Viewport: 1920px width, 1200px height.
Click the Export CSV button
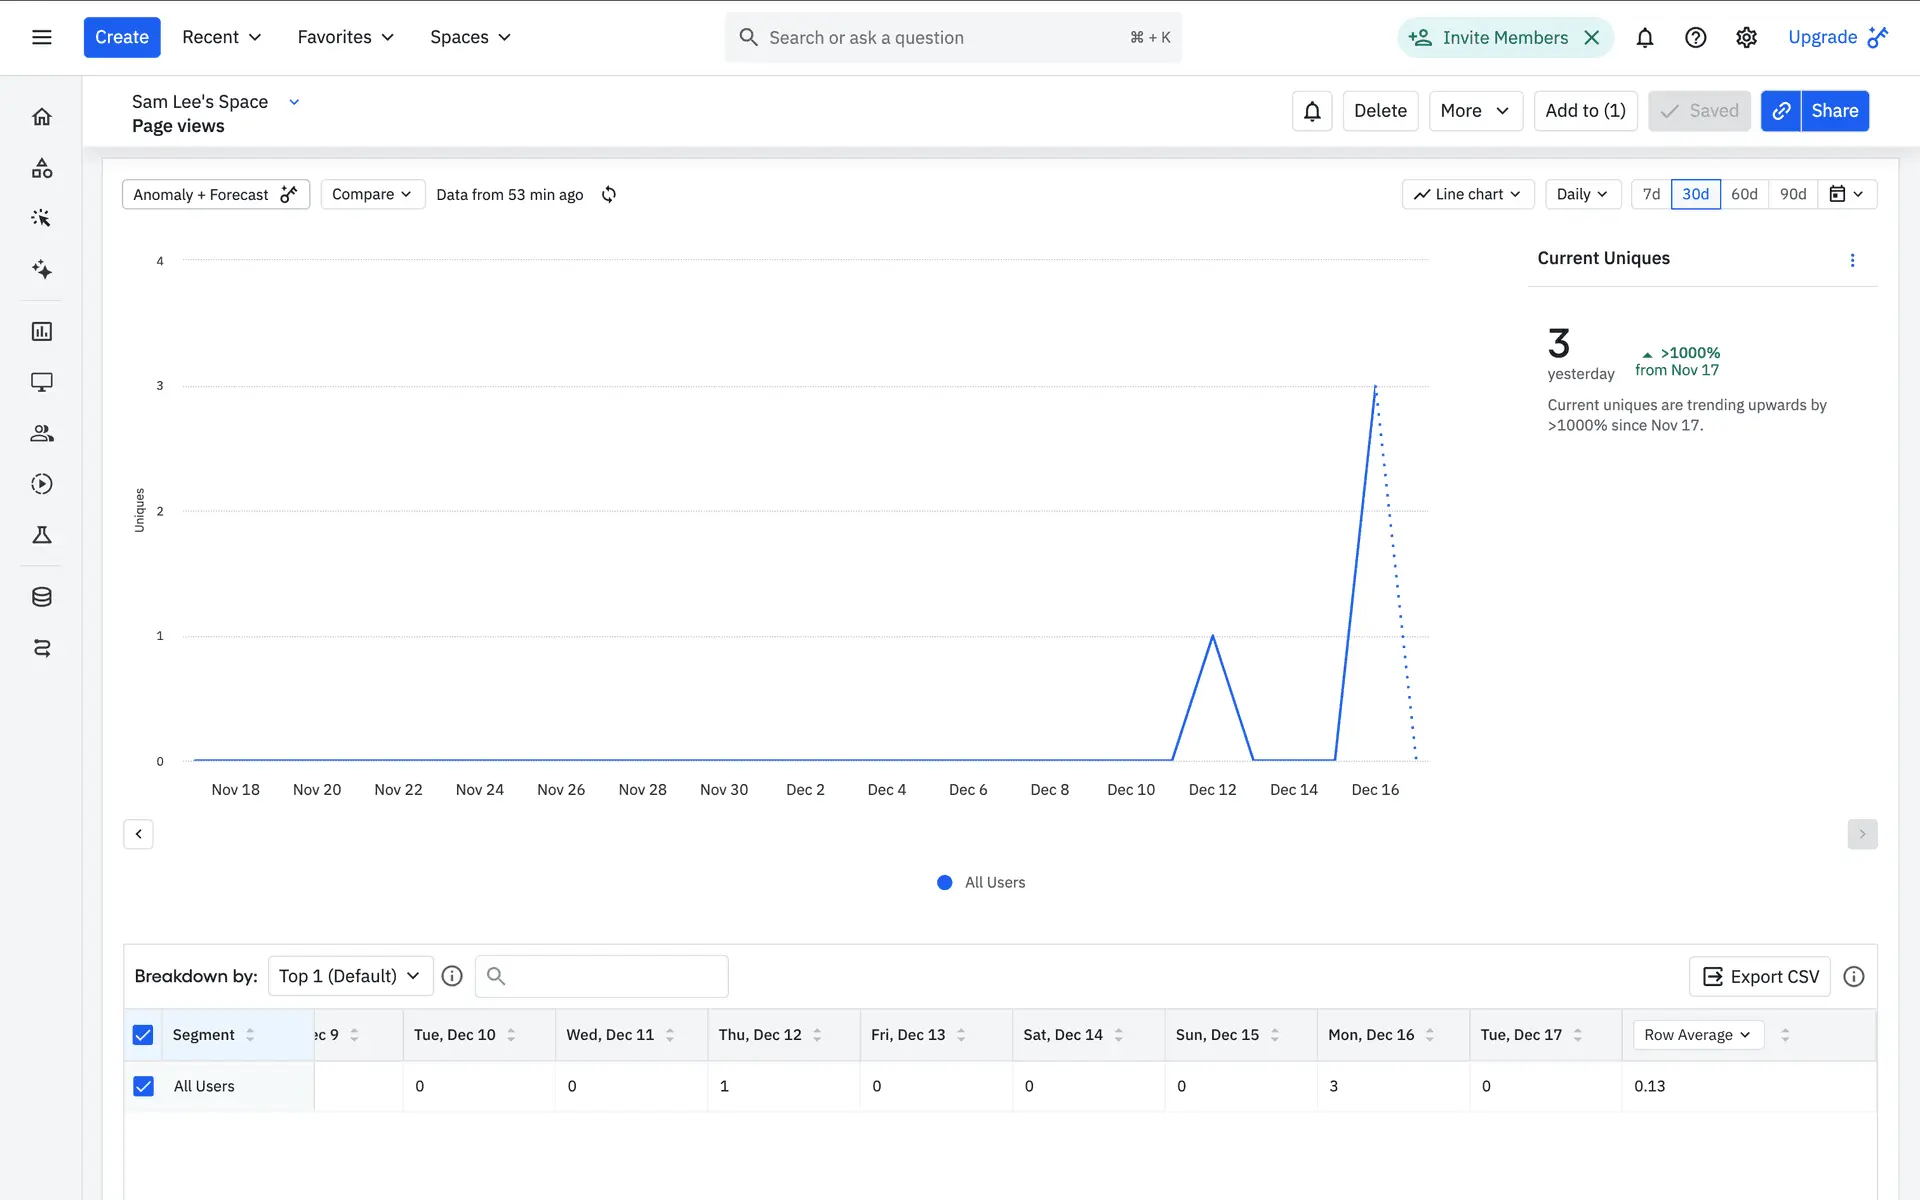[x=1760, y=976]
